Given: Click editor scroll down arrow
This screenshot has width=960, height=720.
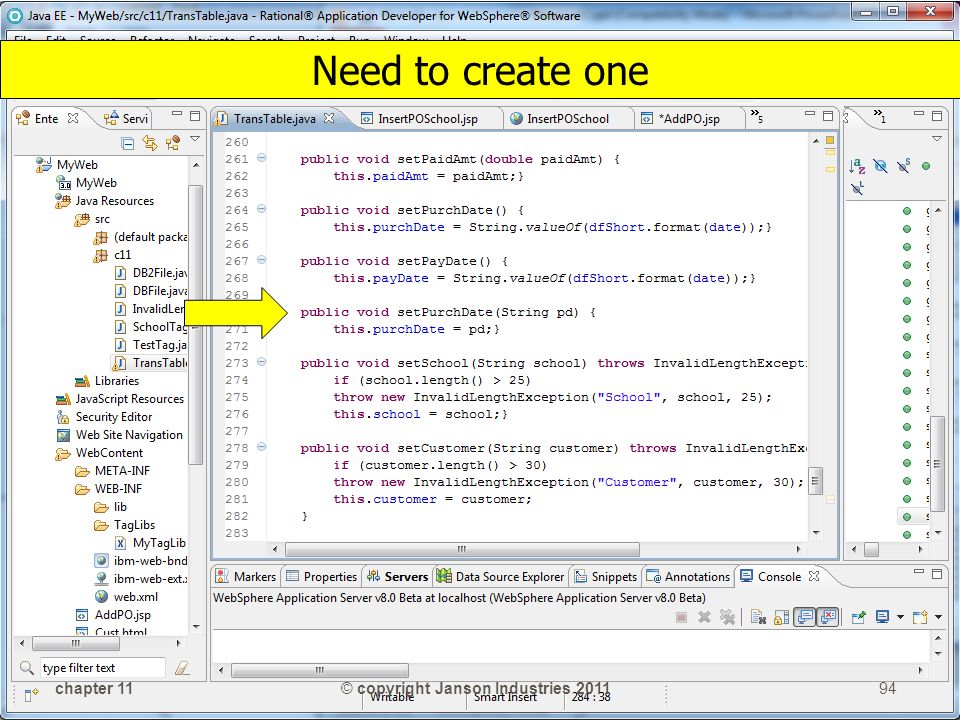Looking at the screenshot, I should click(x=816, y=532).
